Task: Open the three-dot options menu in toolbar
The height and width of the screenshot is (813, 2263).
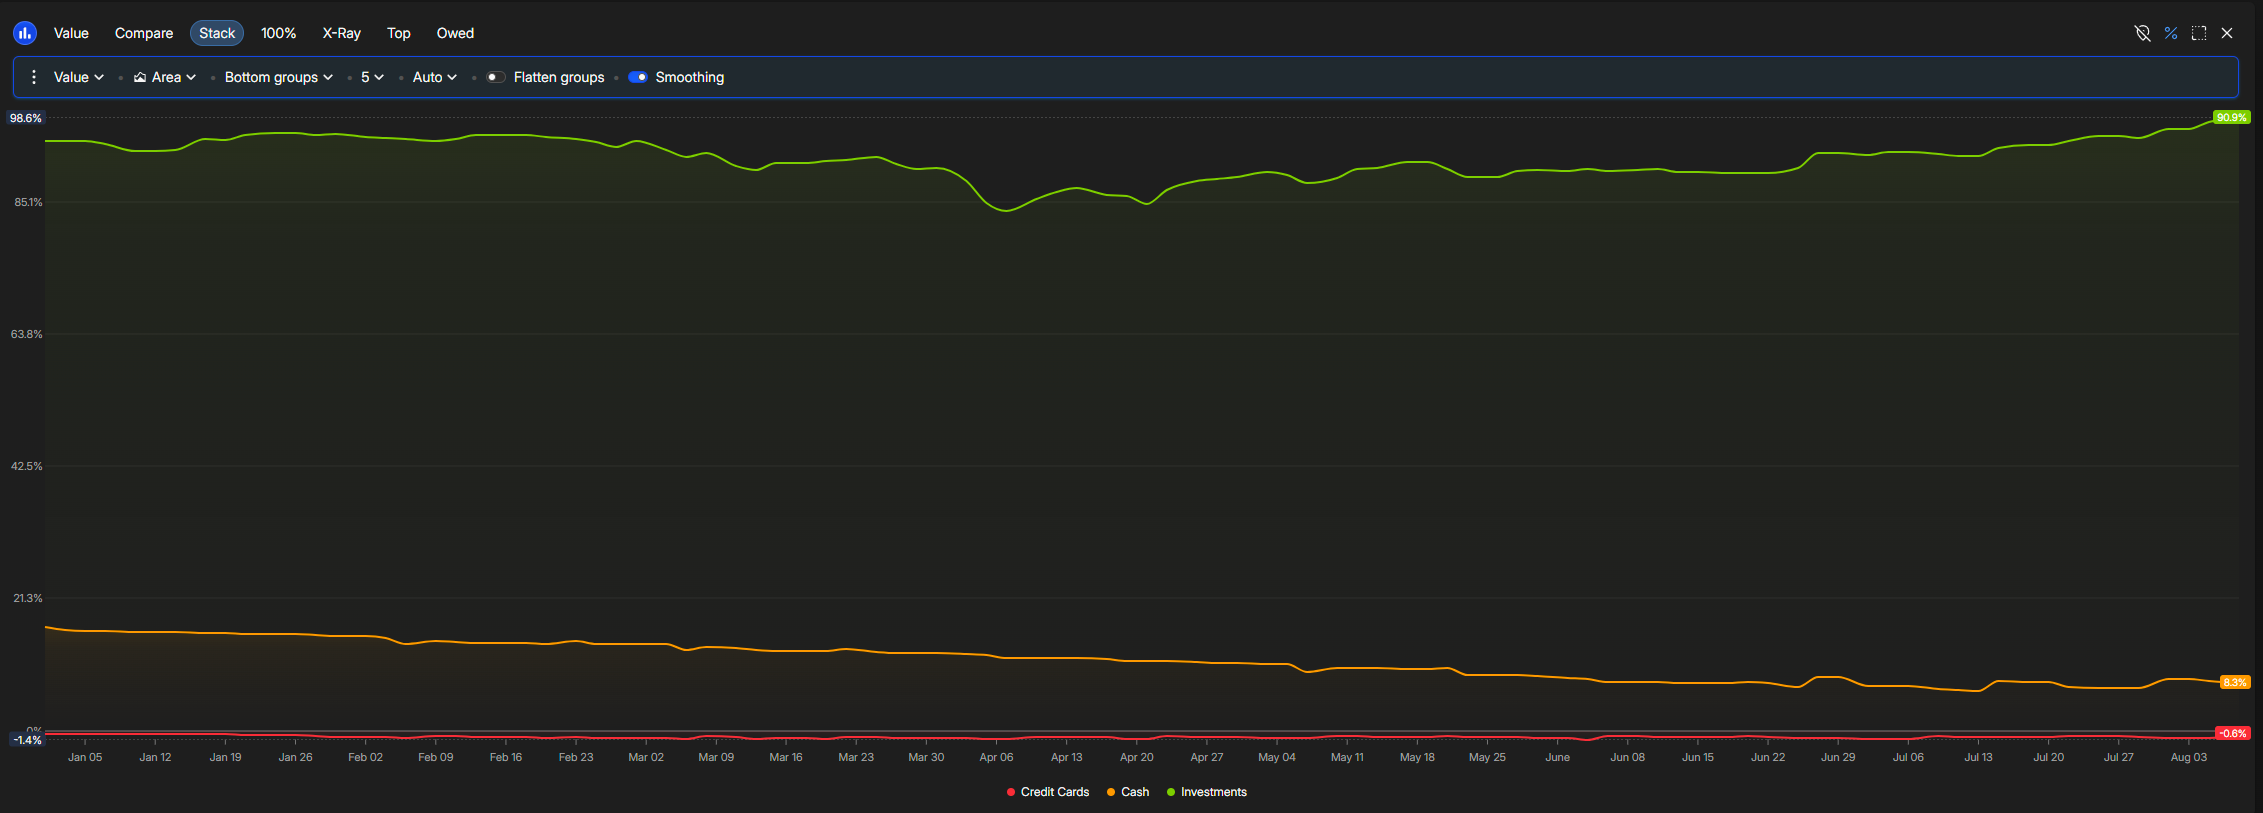Action: coord(34,77)
